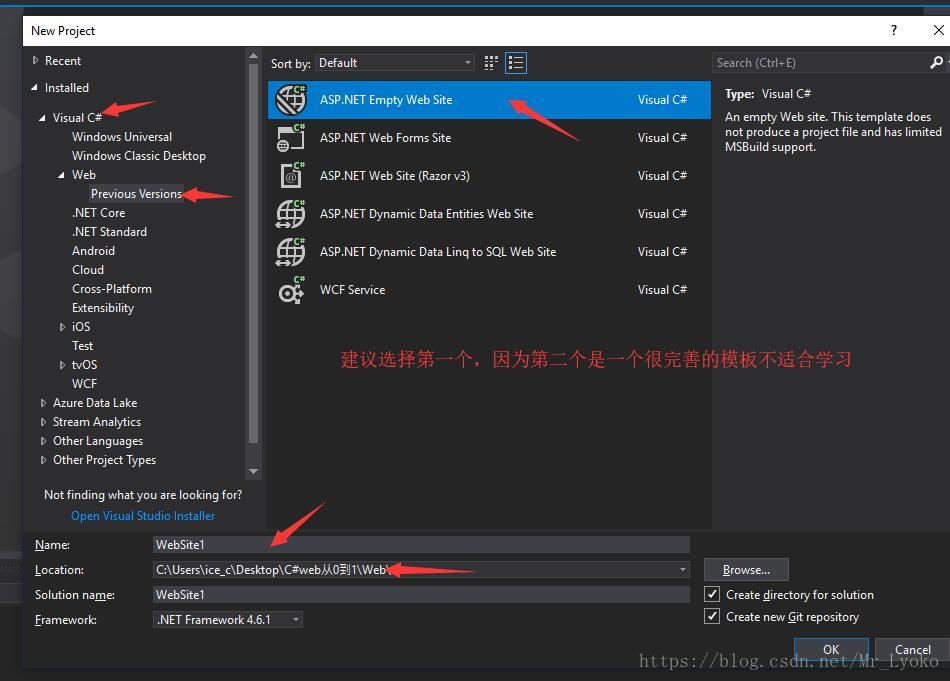Select ASP.NET Web Site (Razor v3) template
The width and height of the screenshot is (950, 681).
[x=489, y=176]
